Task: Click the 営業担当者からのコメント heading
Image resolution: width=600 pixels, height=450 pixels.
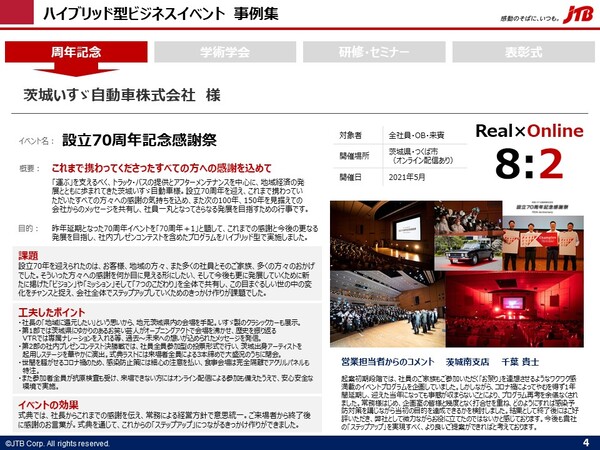Action: tap(387, 362)
